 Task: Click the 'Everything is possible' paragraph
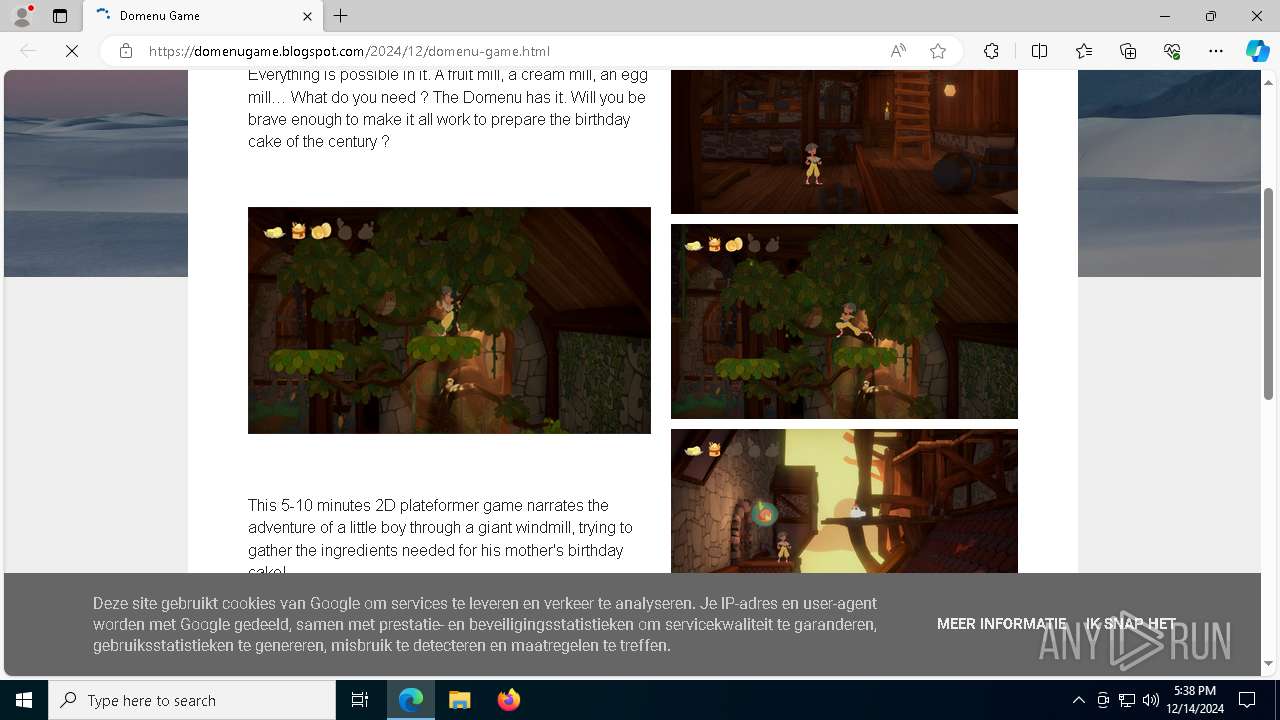pos(447,108)
